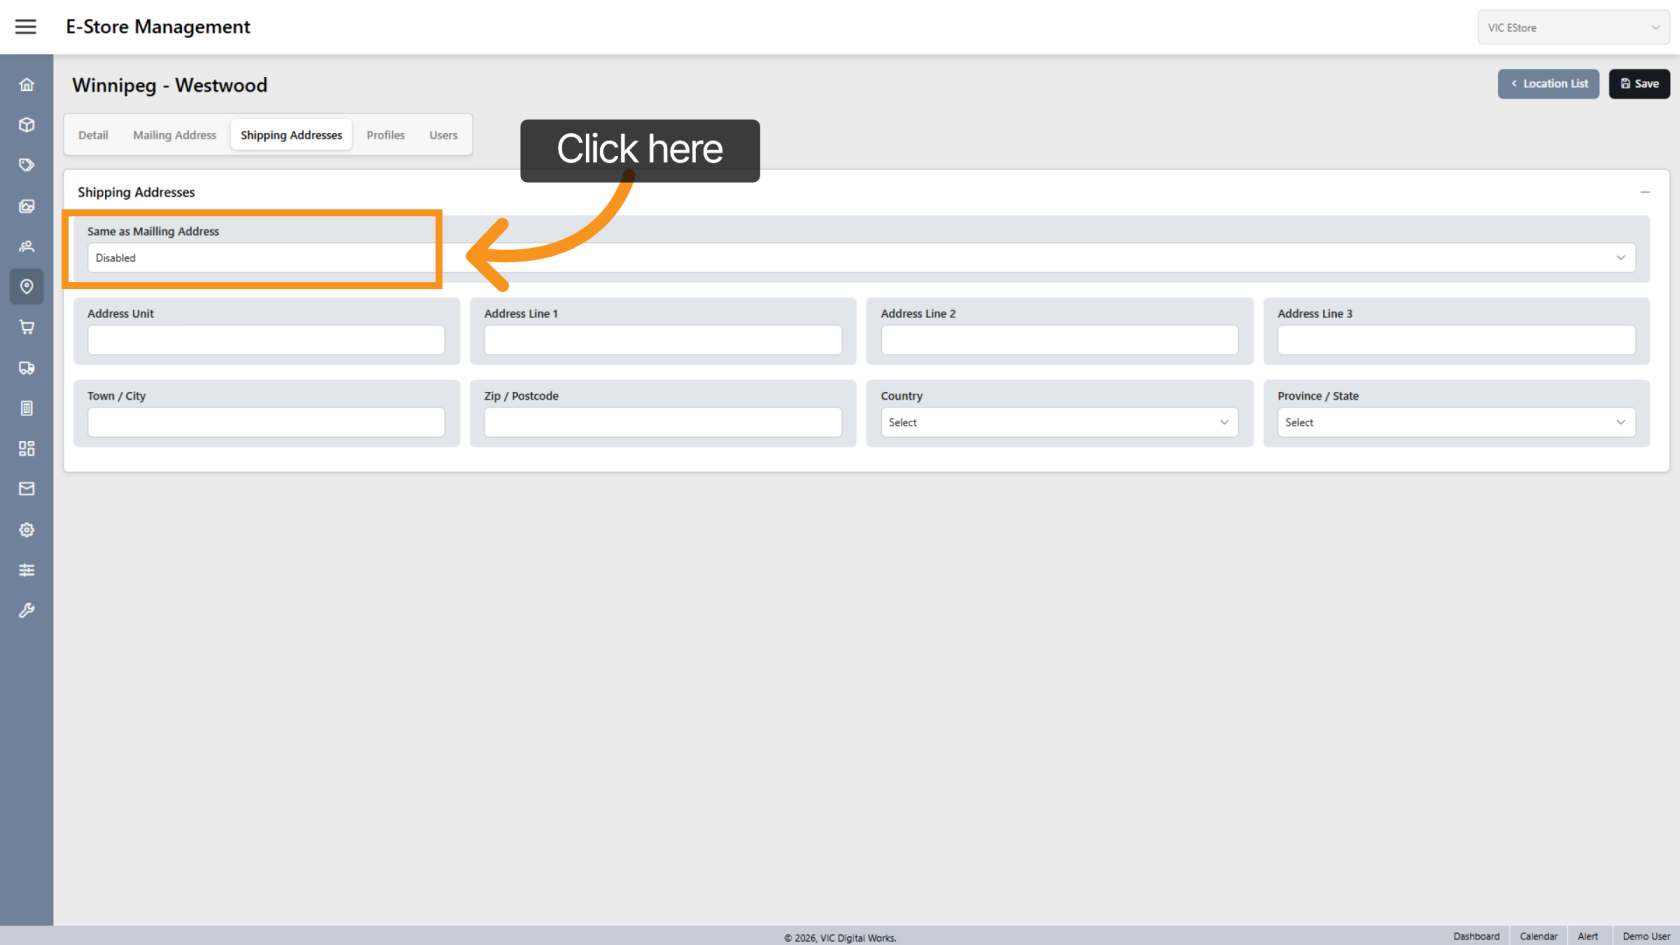Click the price tag icon in sidebar
This screenshot has width=1680, height=945.
tap(27, 165)
